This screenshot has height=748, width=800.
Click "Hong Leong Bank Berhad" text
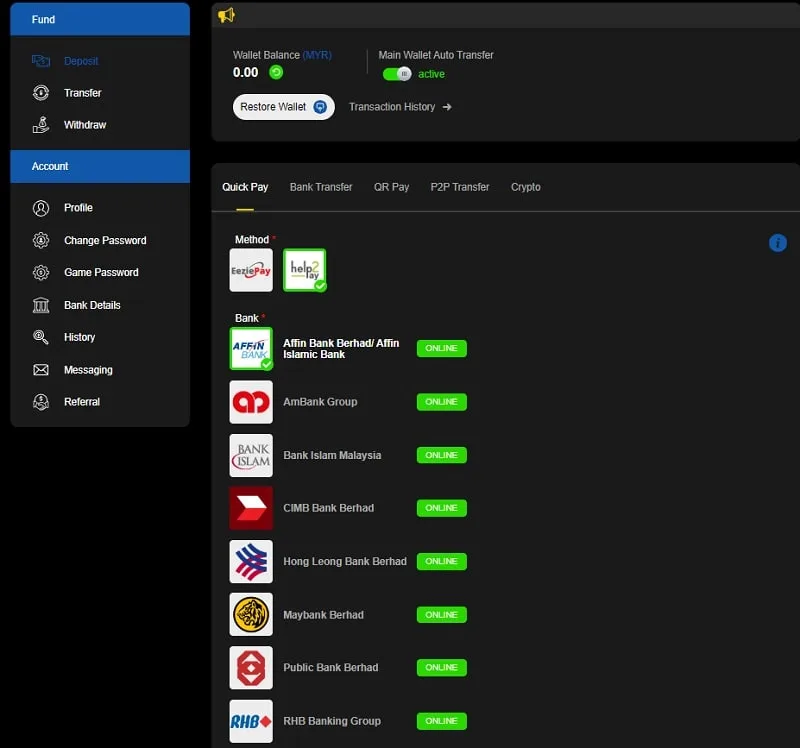(x=345, y=561)
